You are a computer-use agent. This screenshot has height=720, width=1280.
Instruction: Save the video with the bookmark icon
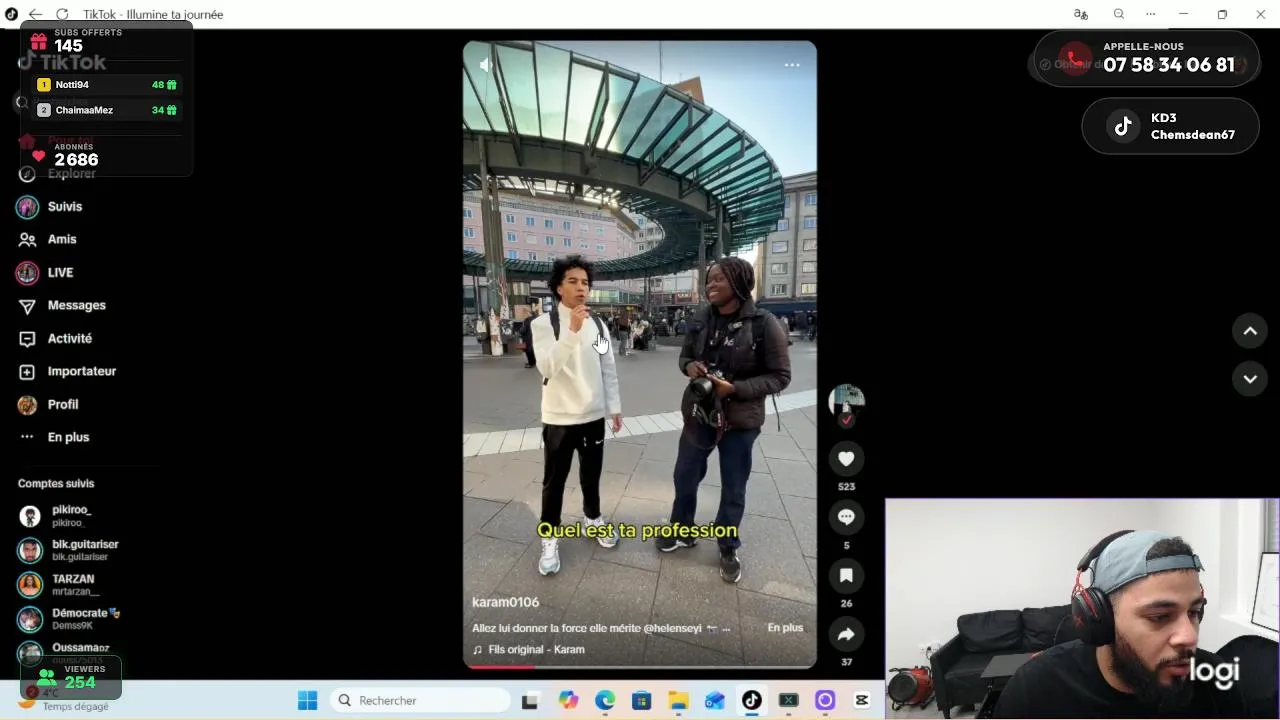846,575
